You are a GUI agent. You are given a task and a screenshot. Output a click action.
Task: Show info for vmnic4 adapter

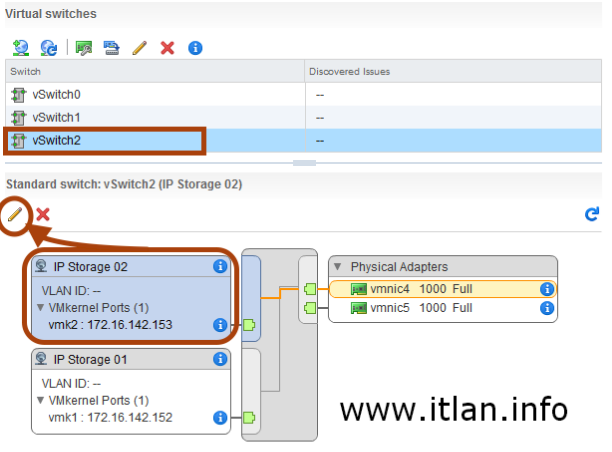547,289
